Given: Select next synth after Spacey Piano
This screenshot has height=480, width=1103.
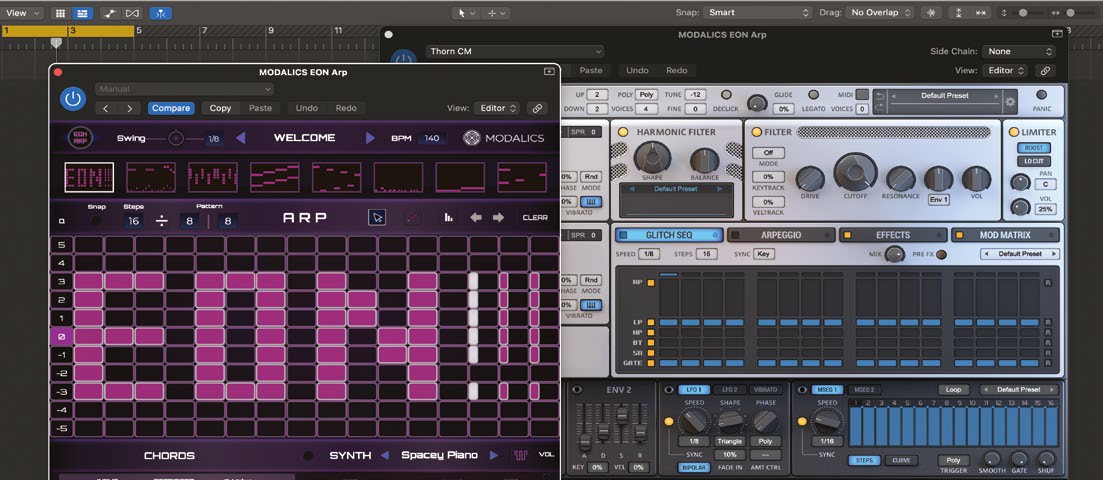Looking at the screenshot, I should point(494,455).
